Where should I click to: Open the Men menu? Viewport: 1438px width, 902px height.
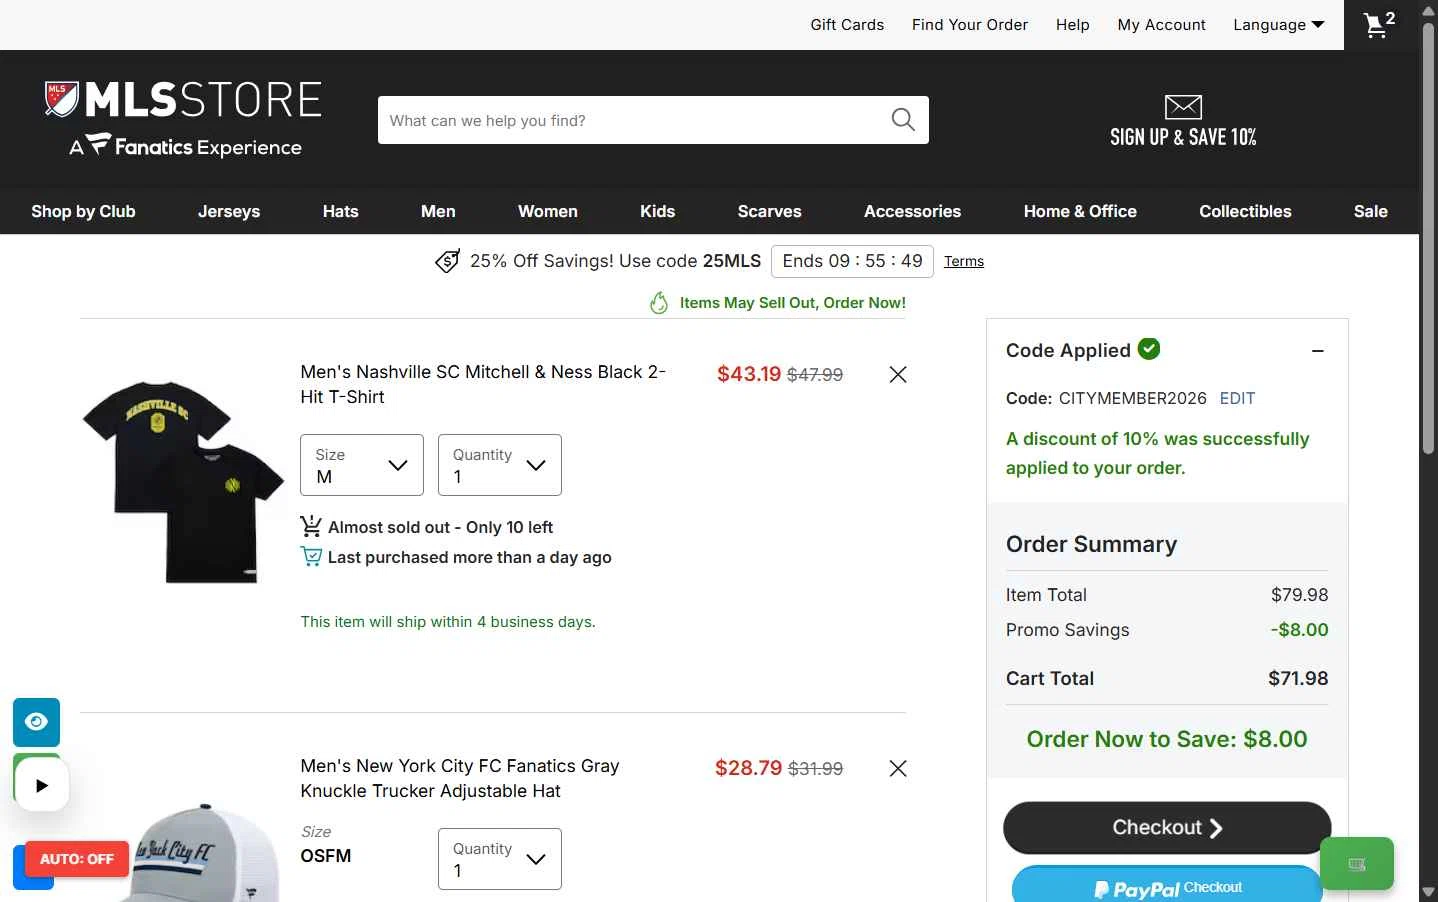[438, 211]
